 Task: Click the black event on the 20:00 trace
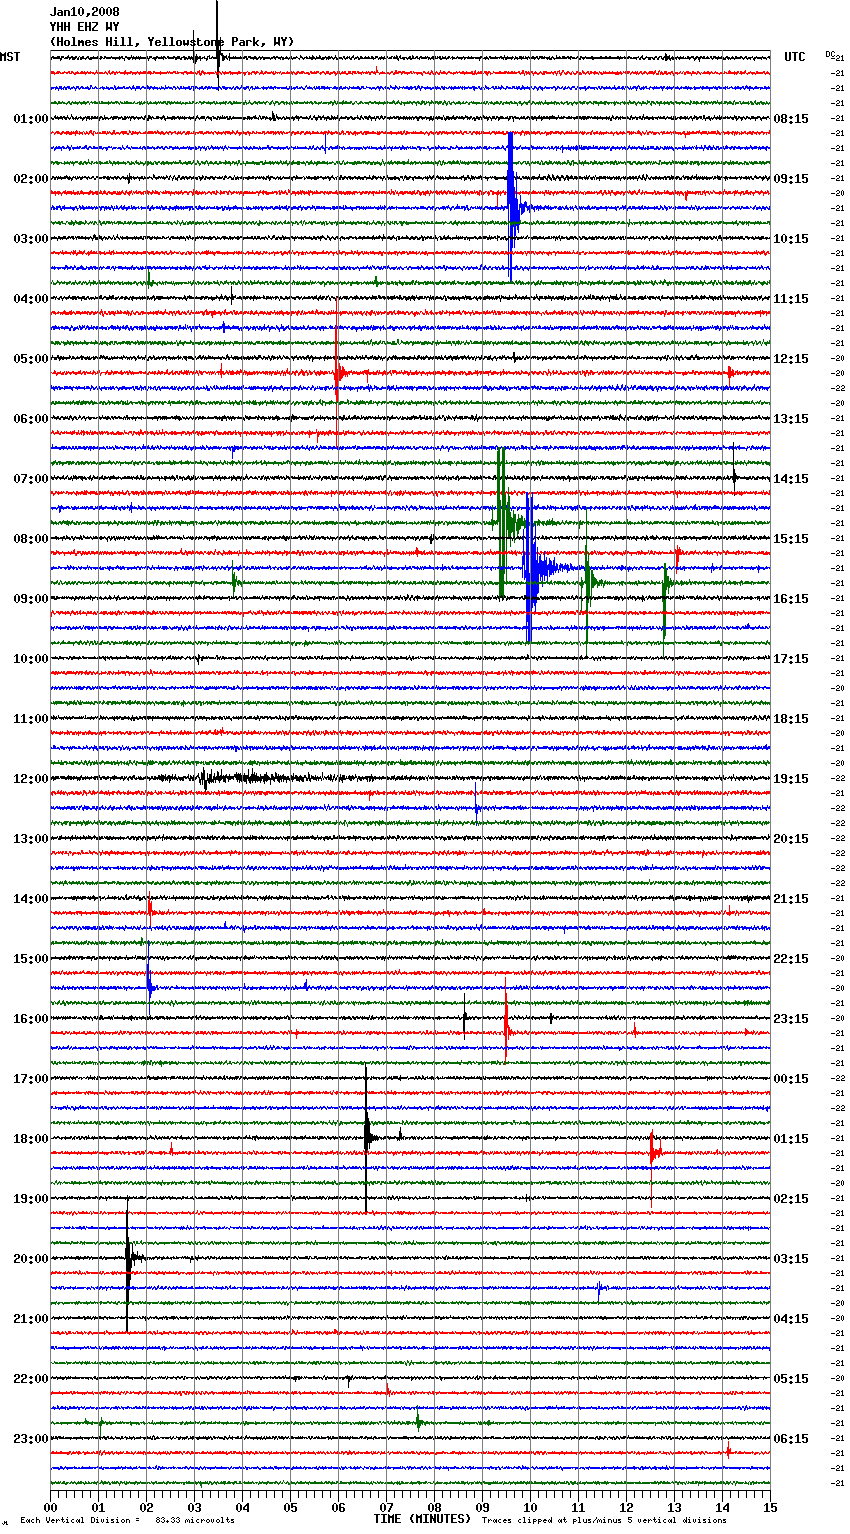point(129,1257)
